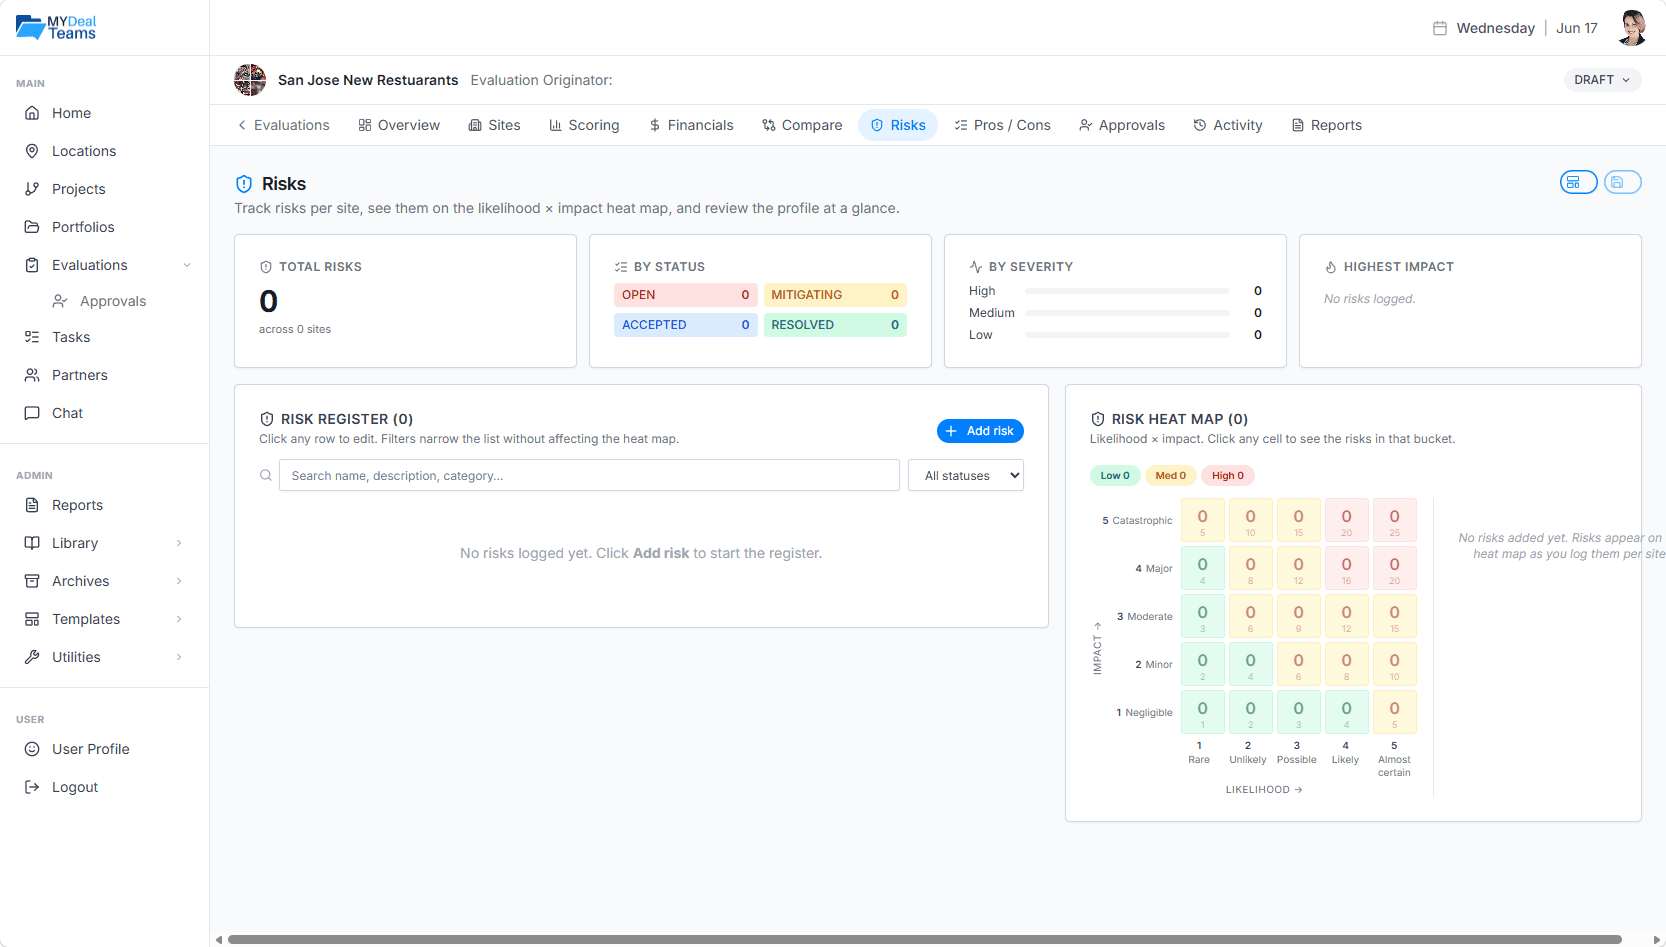Click the RESOLVED status chip
This screenshot has width=1666, height=947.
point(835,325)
